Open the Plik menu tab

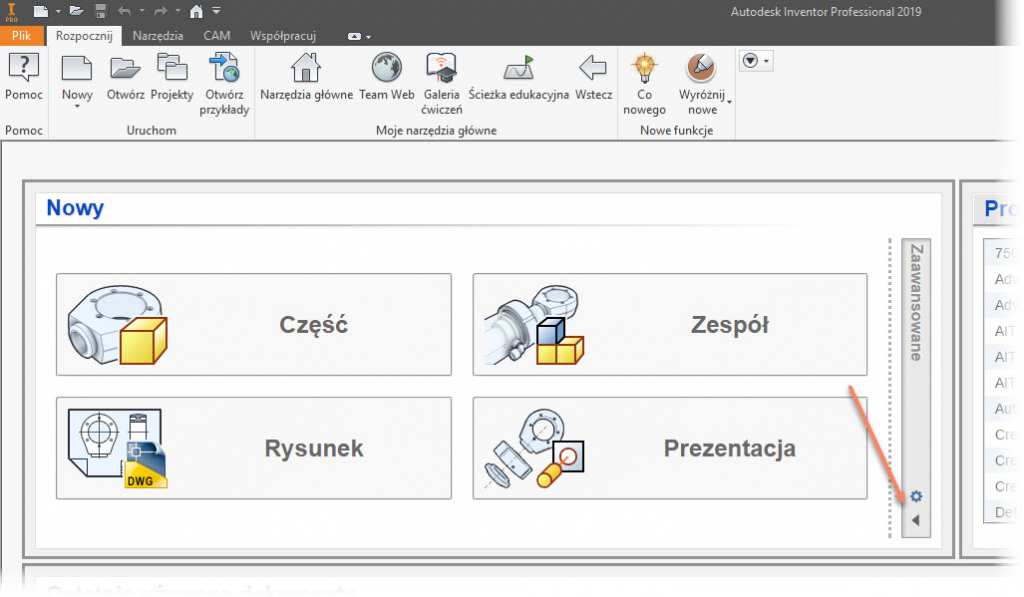pos(22,36)
